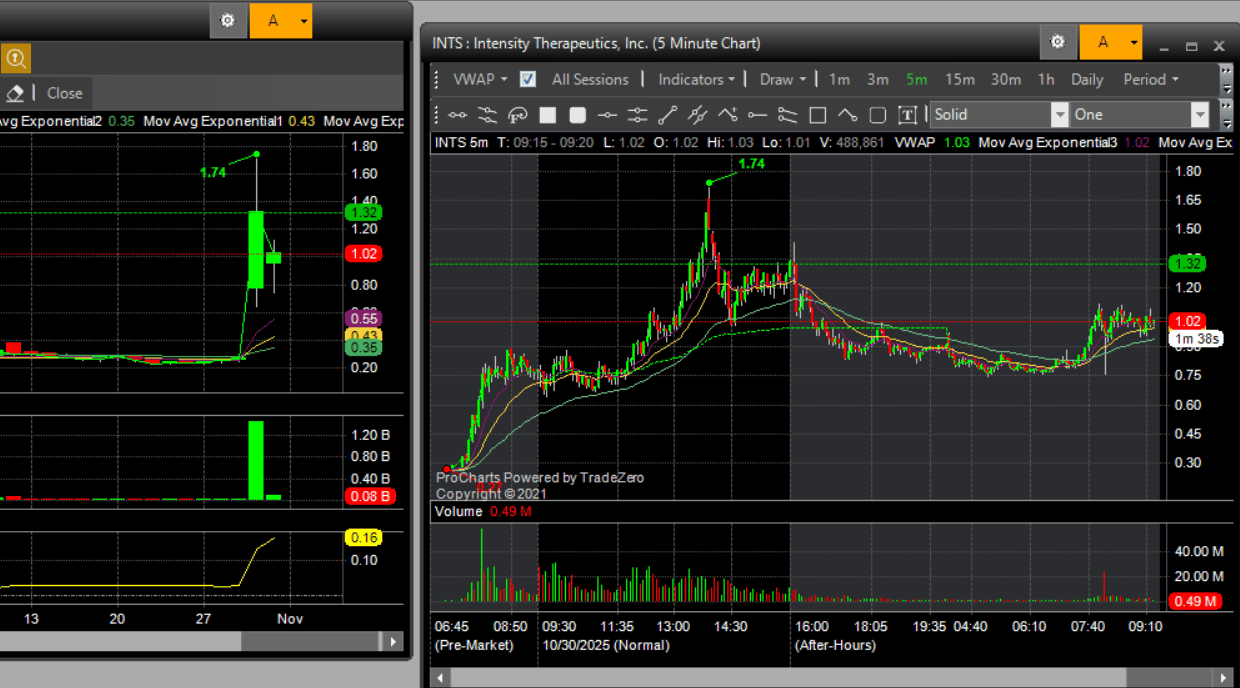Switch to the 15m timeframe
The width and height of the screenshot is (1240, 688).
click(x=959, y=79)
